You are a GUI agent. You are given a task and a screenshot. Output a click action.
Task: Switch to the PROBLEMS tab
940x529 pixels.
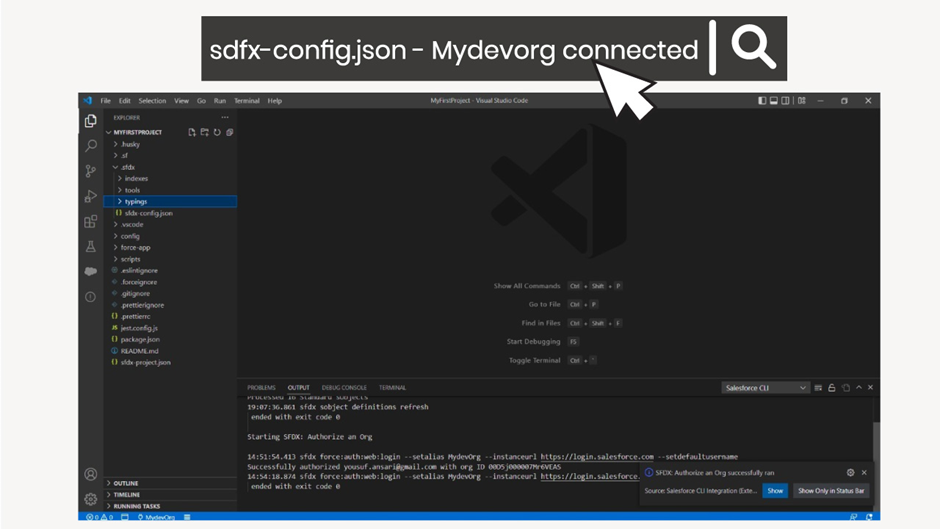click(x=261, y=387)
